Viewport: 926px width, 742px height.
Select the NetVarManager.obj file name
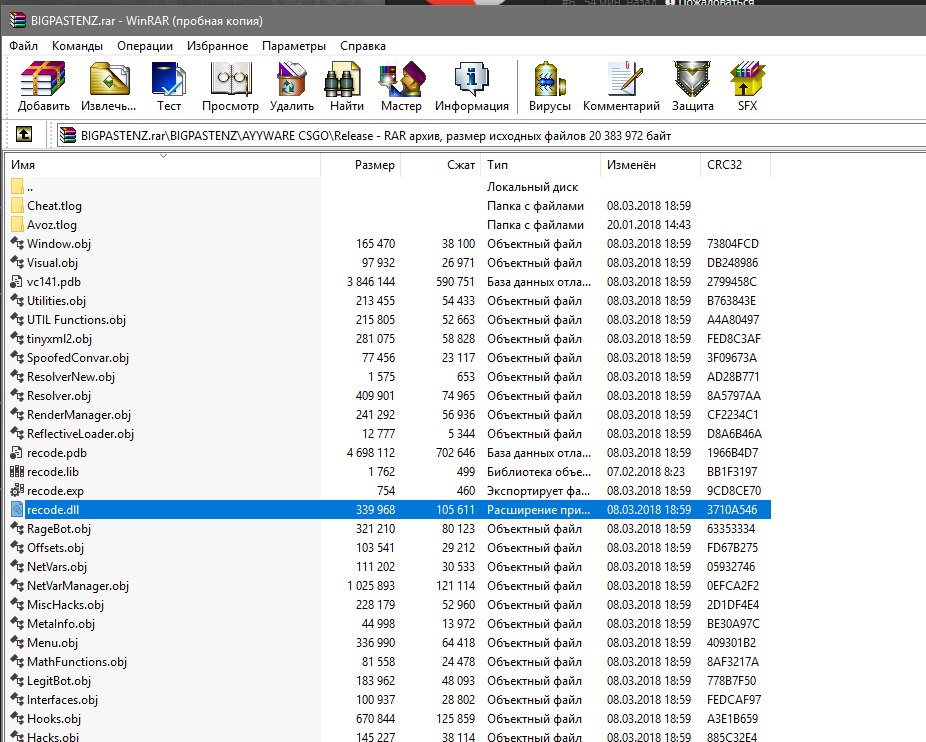point(78,585)
